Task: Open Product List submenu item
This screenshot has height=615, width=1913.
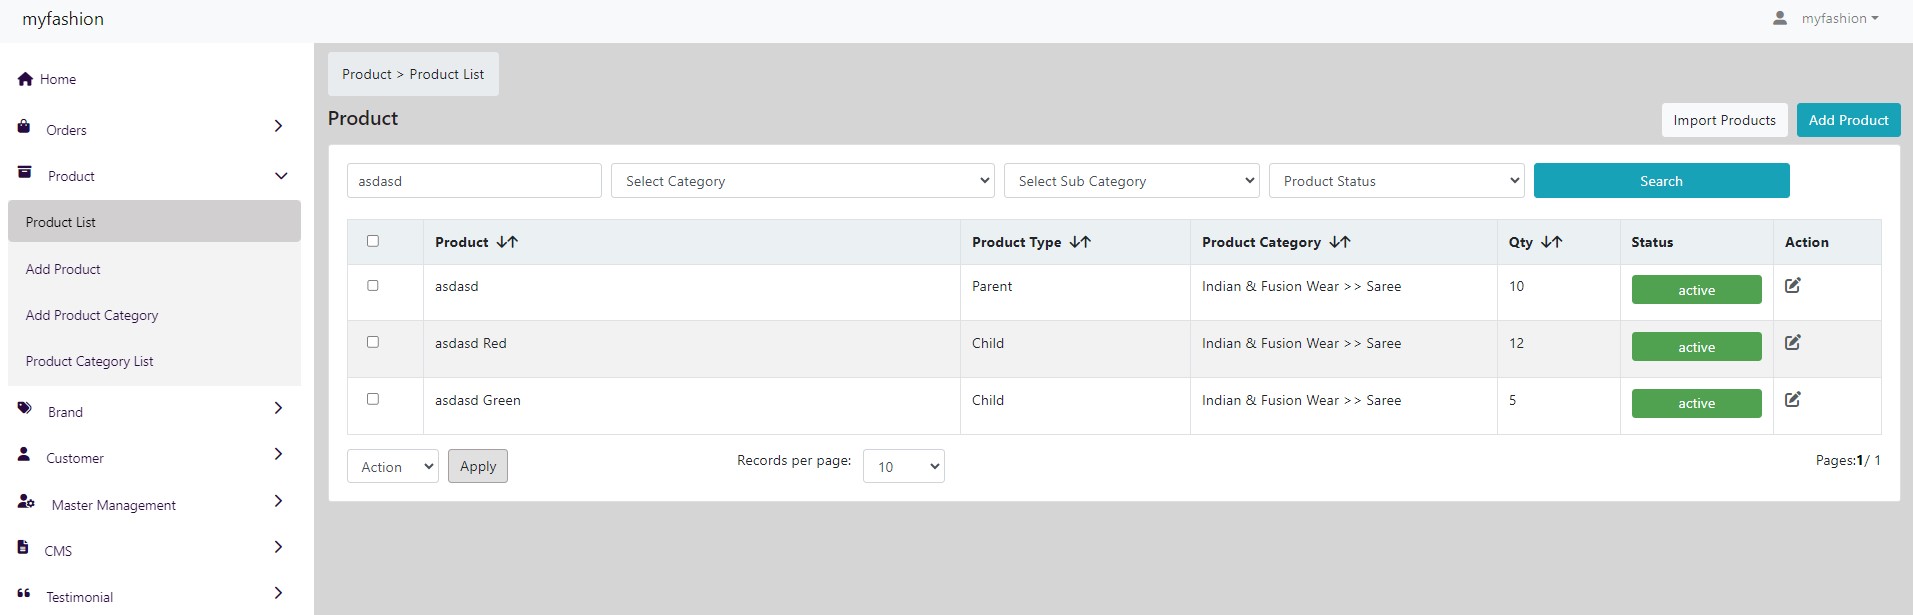Action: pyautogui.click(x=154, y=221)
